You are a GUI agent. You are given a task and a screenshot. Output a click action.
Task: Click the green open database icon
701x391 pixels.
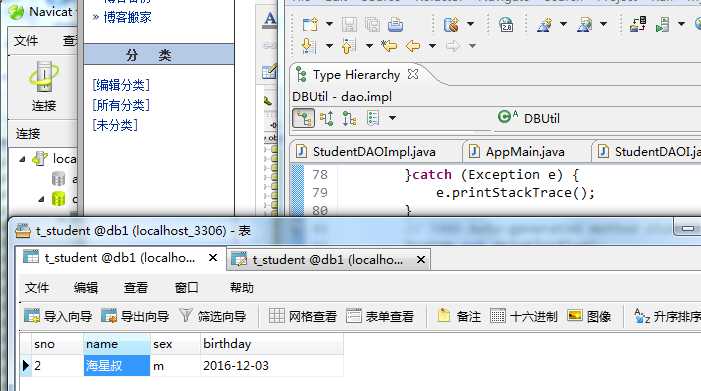point(59,199)
